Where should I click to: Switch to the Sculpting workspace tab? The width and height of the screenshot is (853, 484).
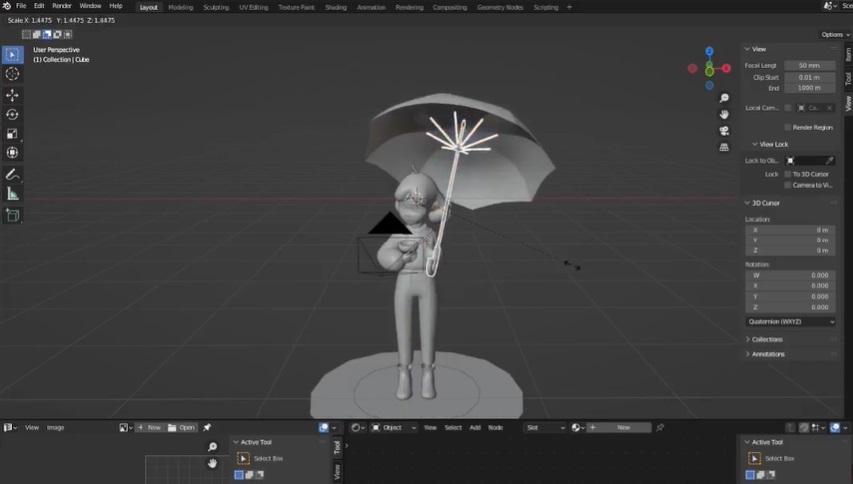216,7
